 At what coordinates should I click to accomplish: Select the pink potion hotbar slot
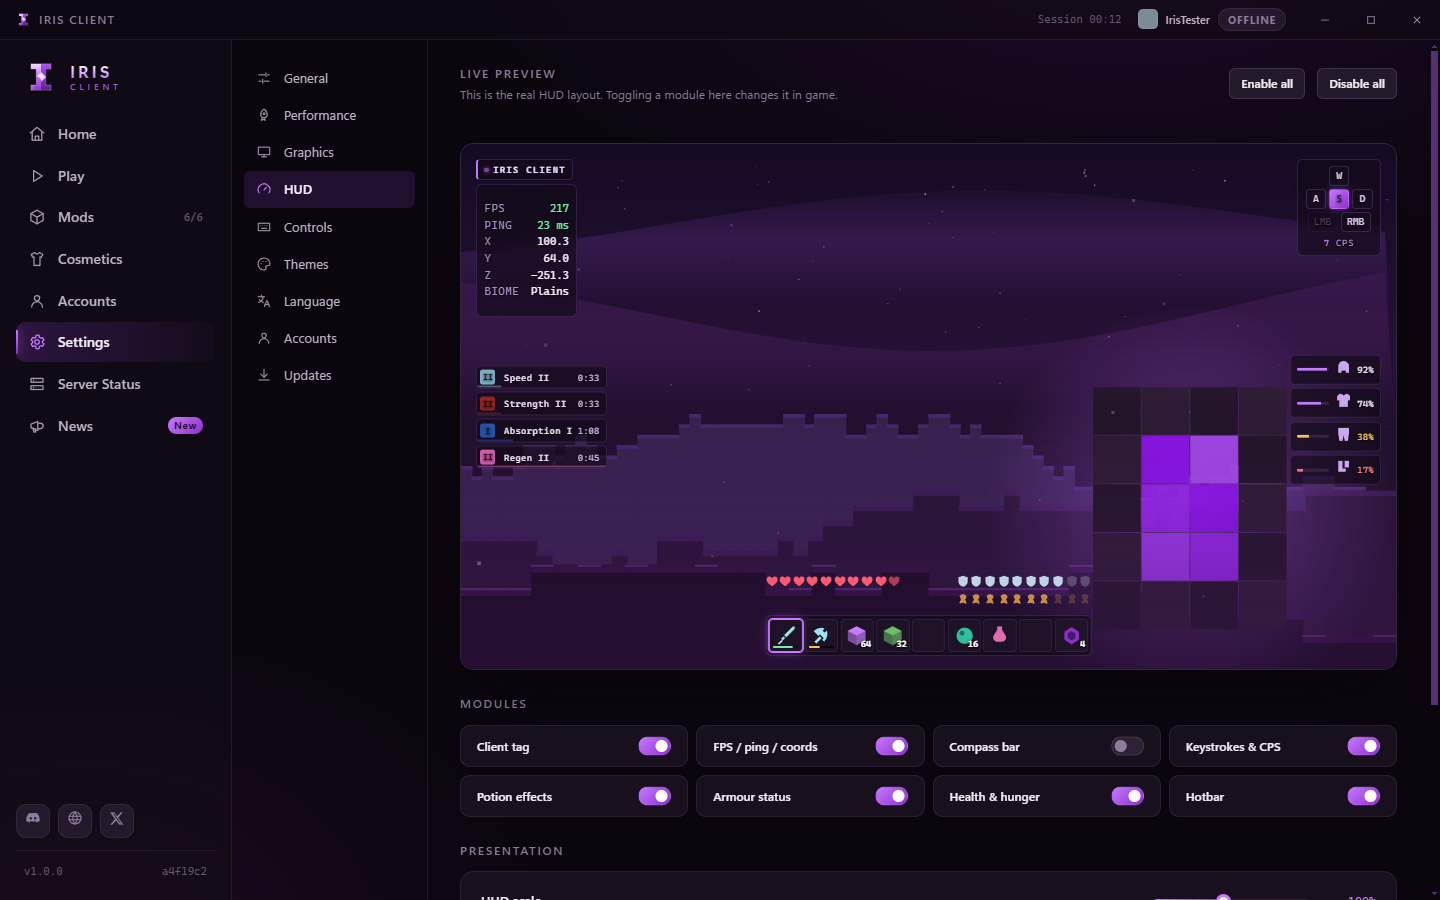click(x=1000, y=635)
